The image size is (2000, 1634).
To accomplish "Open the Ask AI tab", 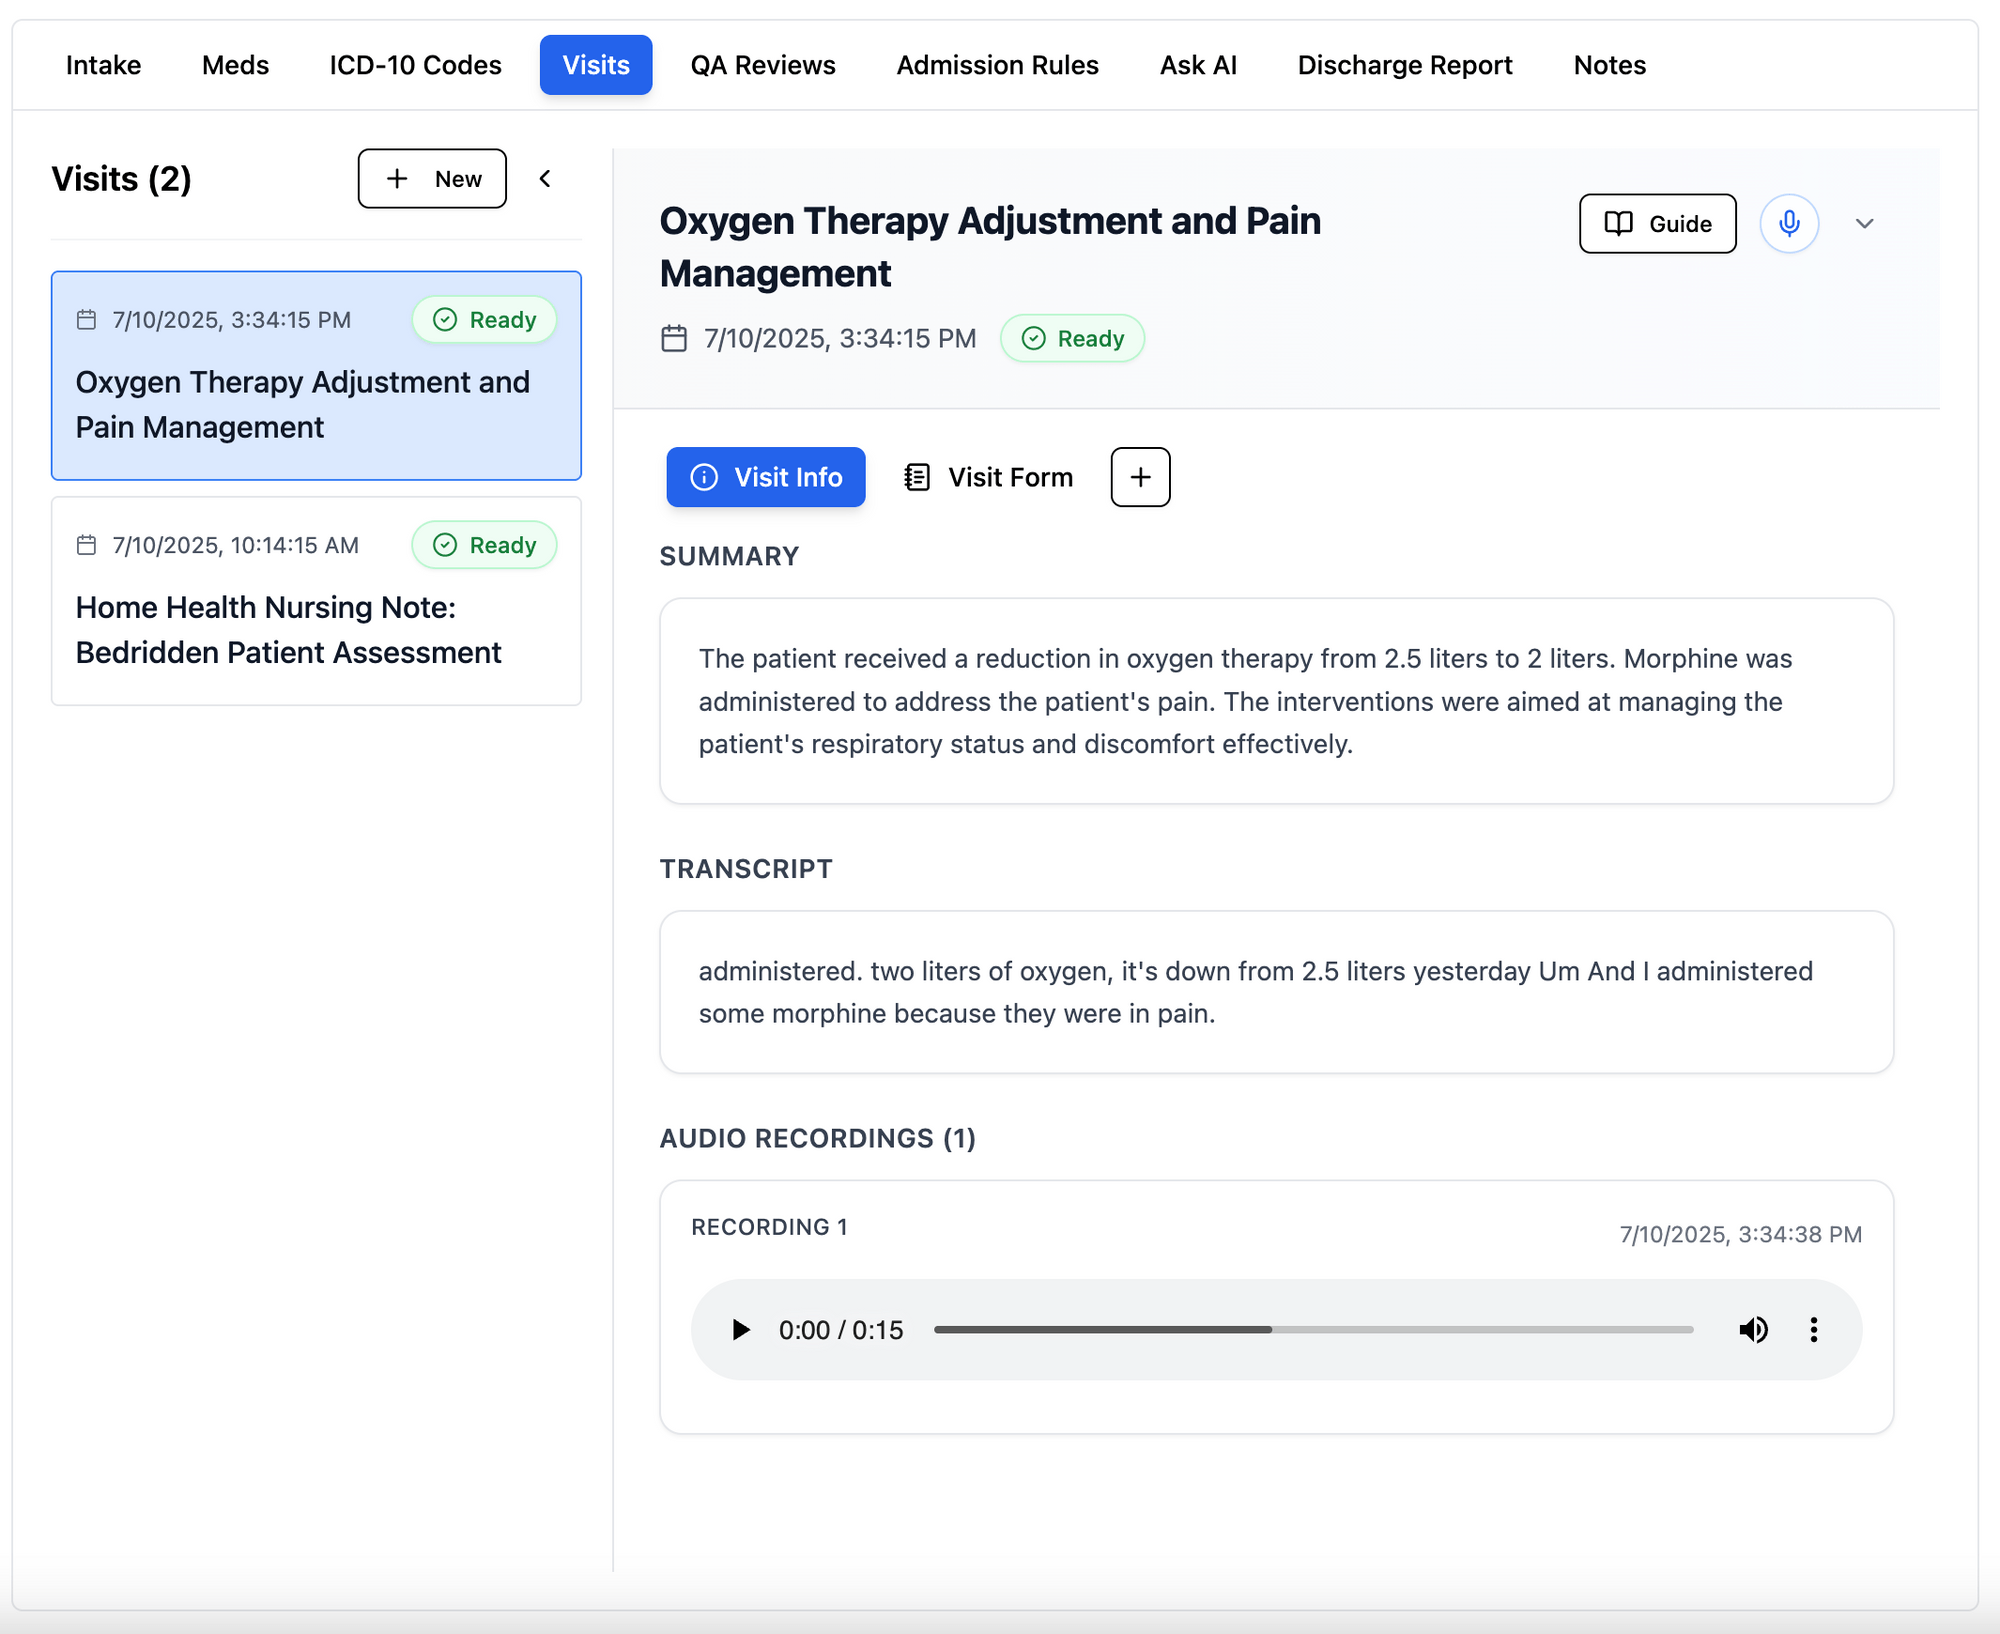I will click(x=1197, y=65).
